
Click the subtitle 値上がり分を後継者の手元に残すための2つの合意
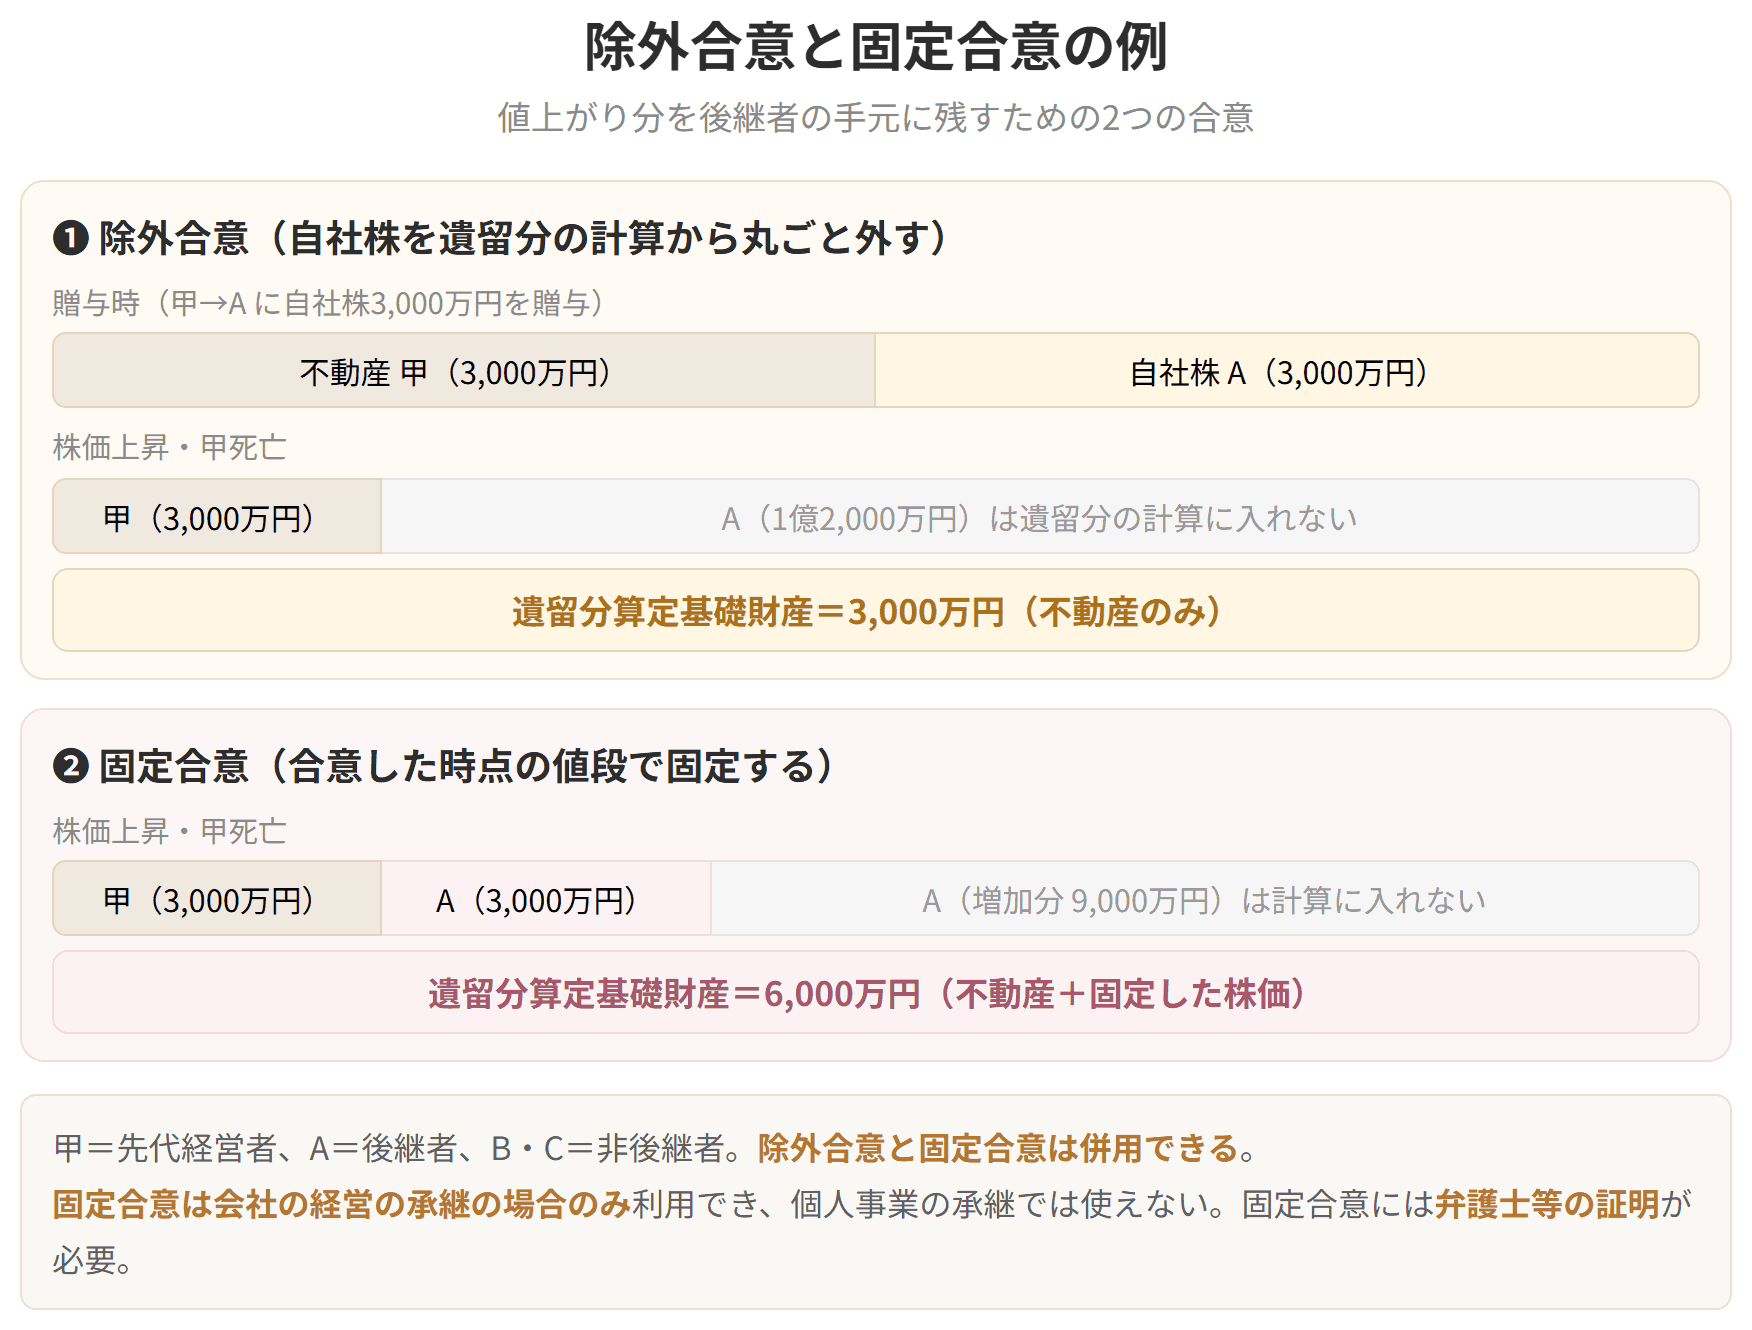tap(876, 117)
